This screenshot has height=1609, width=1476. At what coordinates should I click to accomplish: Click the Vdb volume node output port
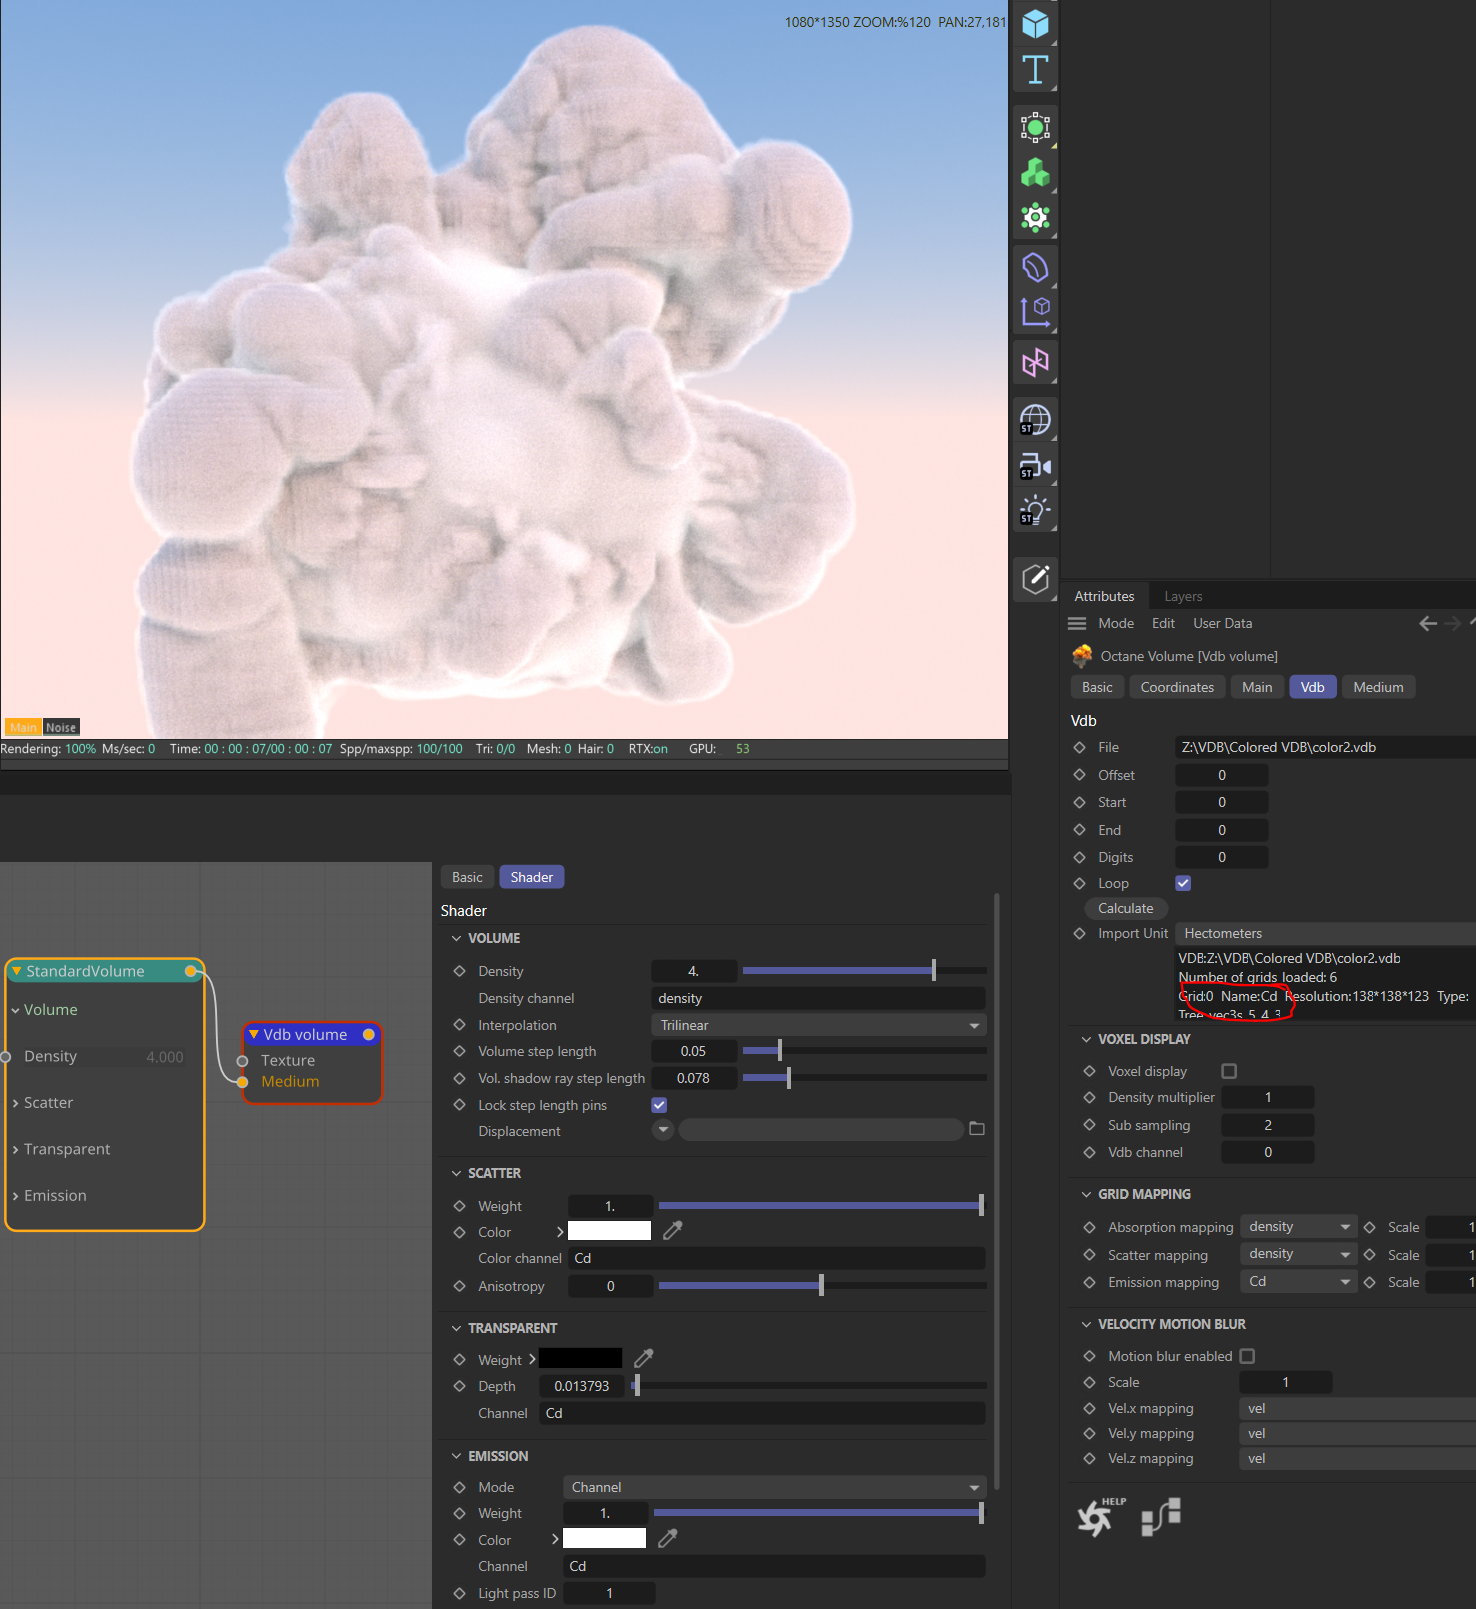(369, 1034)
